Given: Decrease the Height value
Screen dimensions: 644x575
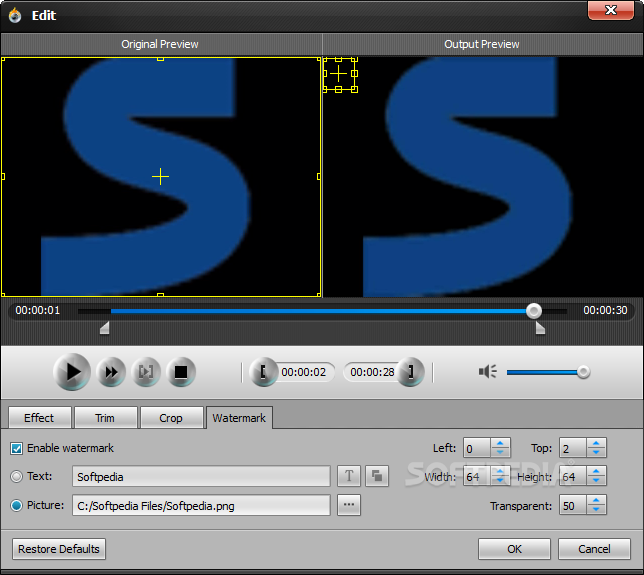Looking at the screenshot, I should click(596, 481).
